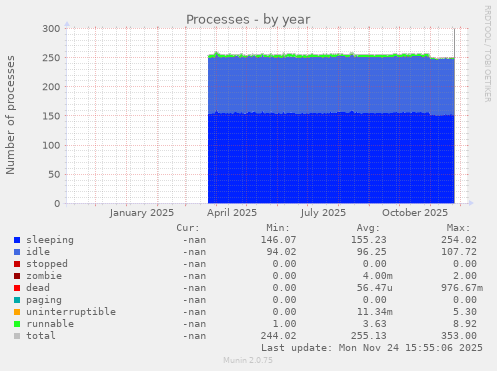Image resolution: width=497 pixels, height=371 pixels.
Task: Click the 'Number of processes' axis label
Action: (x=10, y=115)
